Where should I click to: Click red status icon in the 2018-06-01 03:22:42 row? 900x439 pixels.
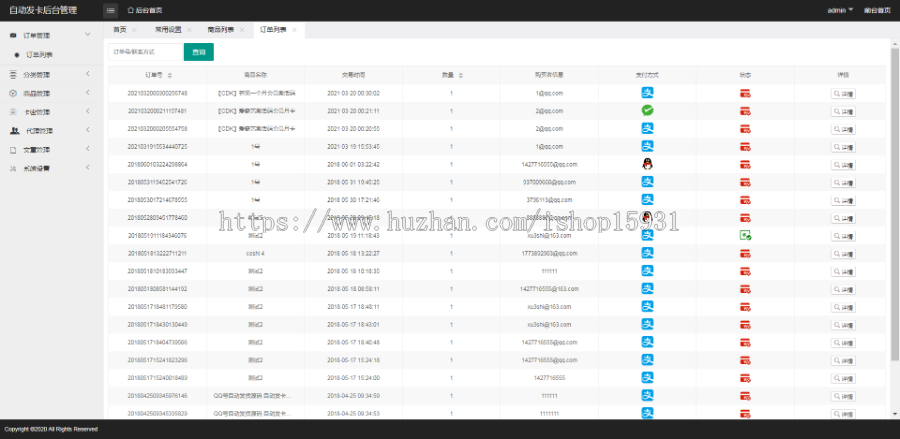pos(746,165)
